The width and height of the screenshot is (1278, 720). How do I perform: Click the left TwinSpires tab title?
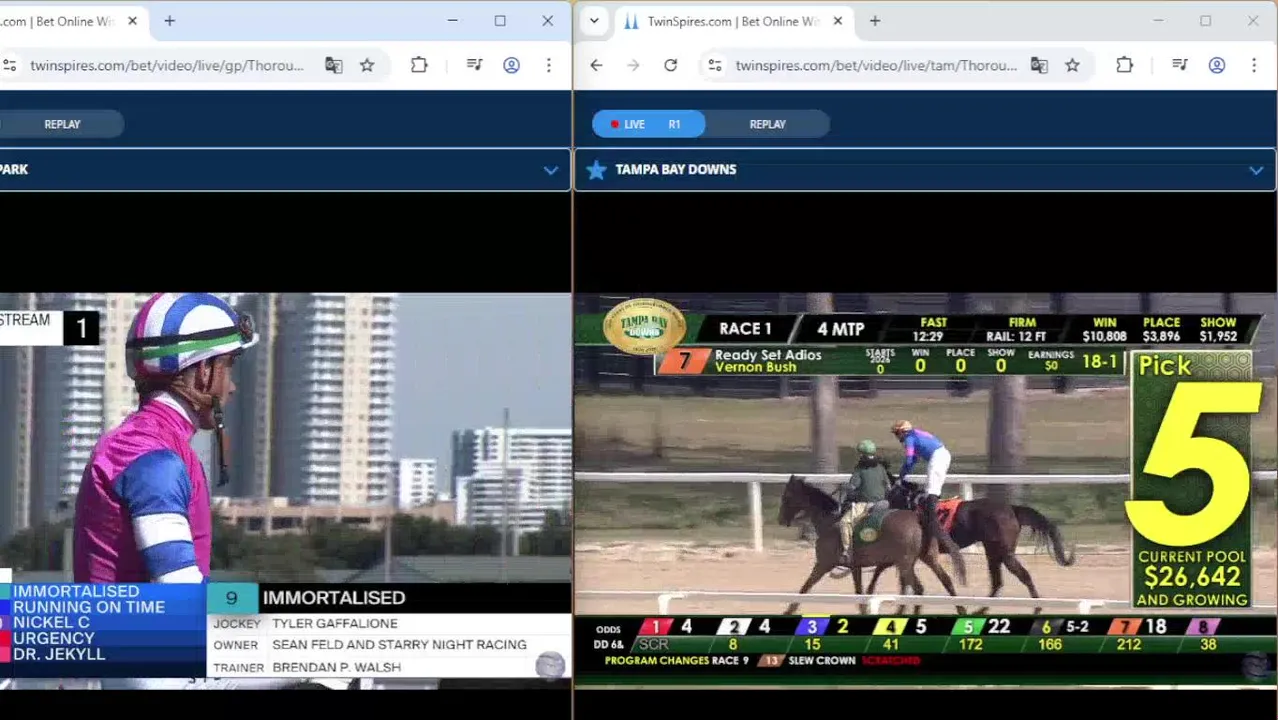click(x=58, y=21)
